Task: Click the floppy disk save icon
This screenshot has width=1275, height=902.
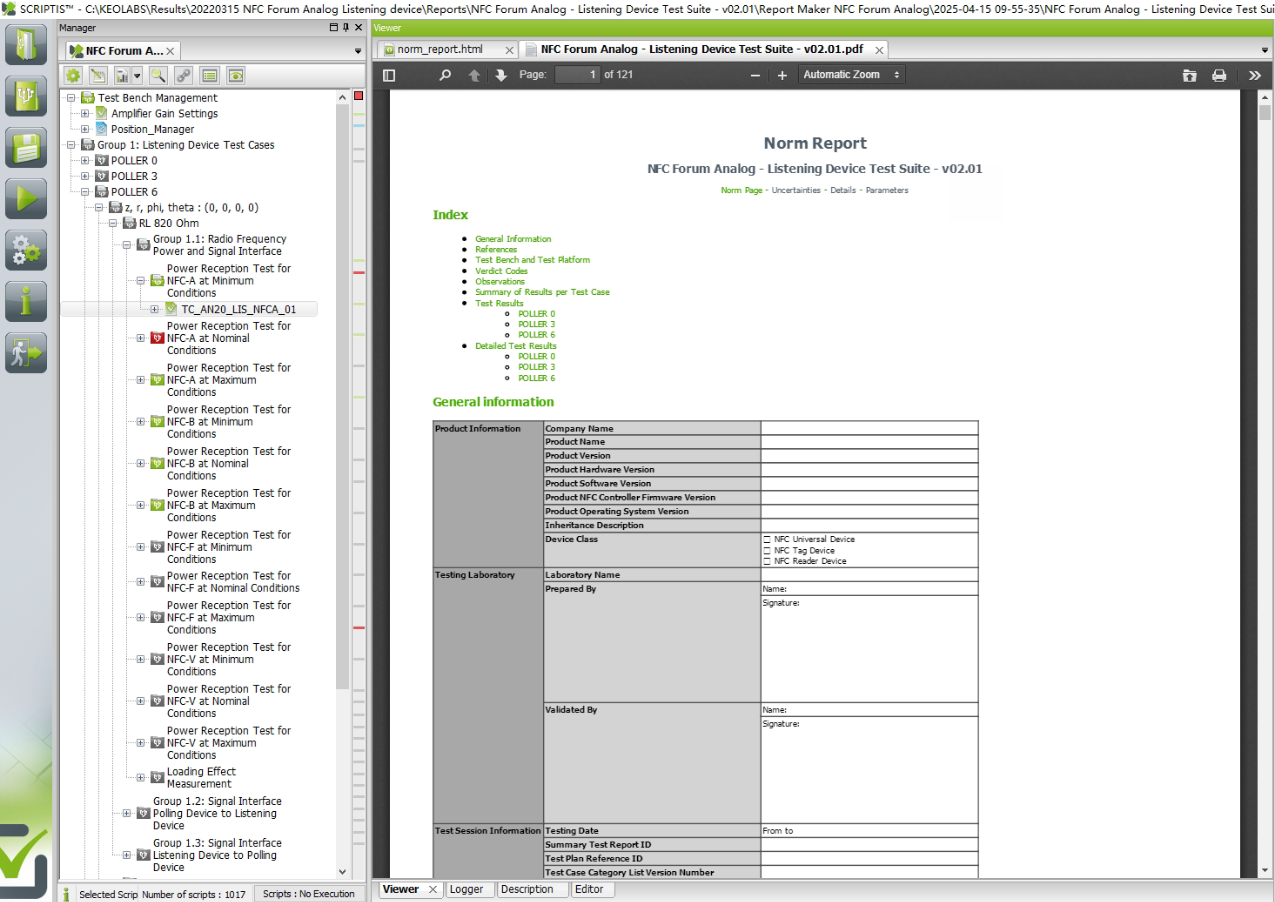Action: (26, 147)
